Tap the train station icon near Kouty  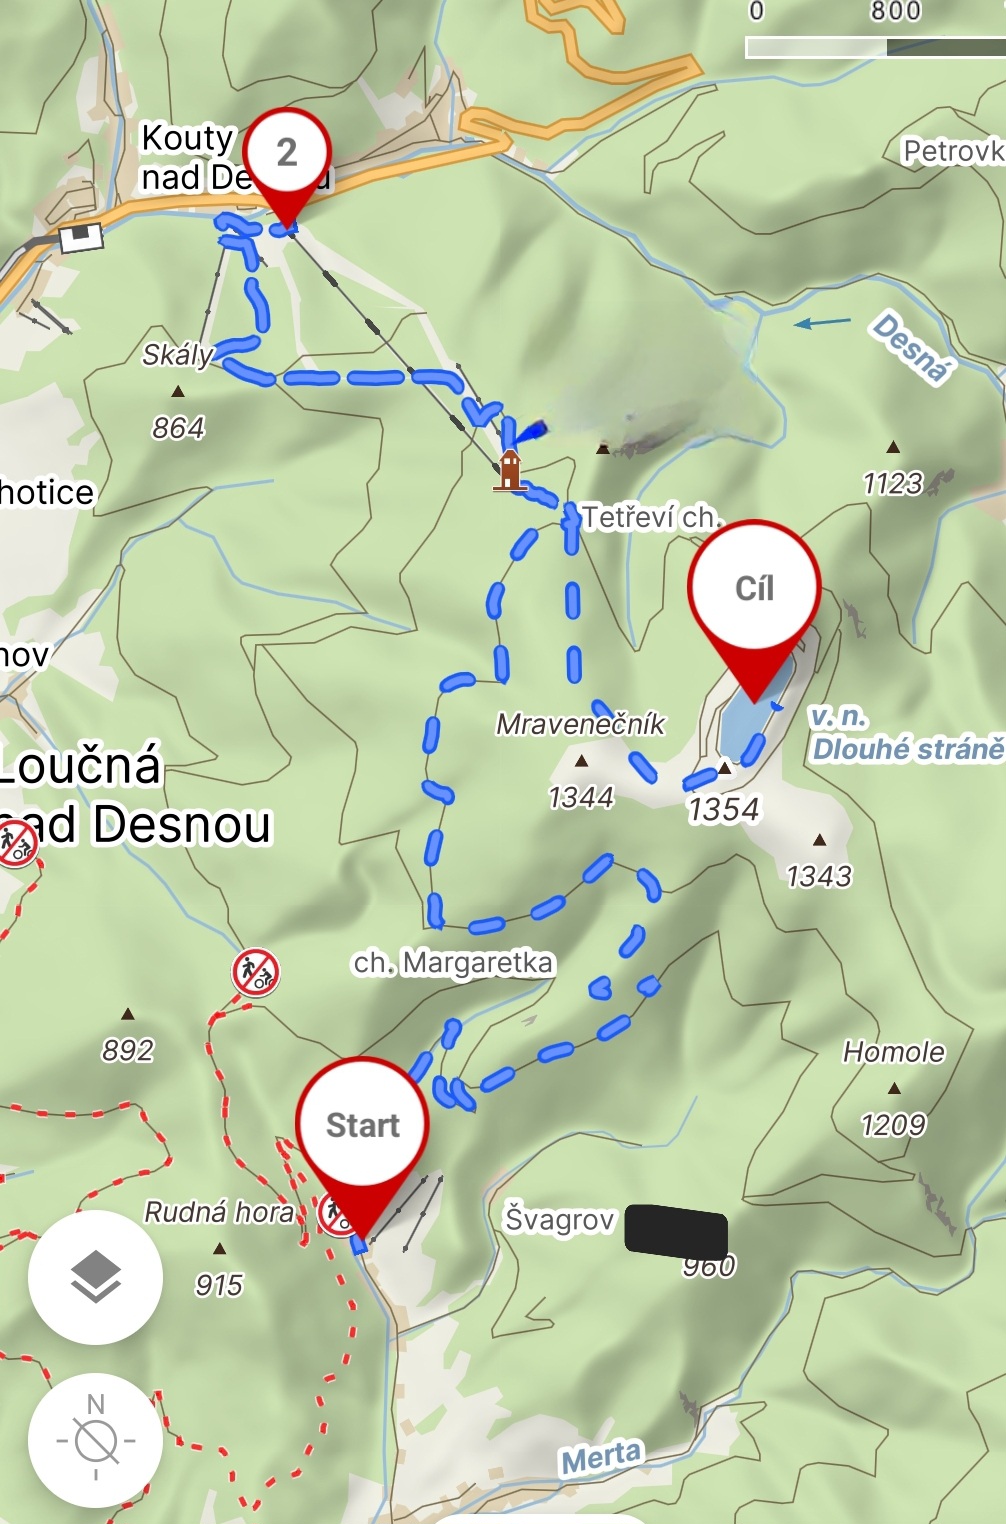(81, 237)
